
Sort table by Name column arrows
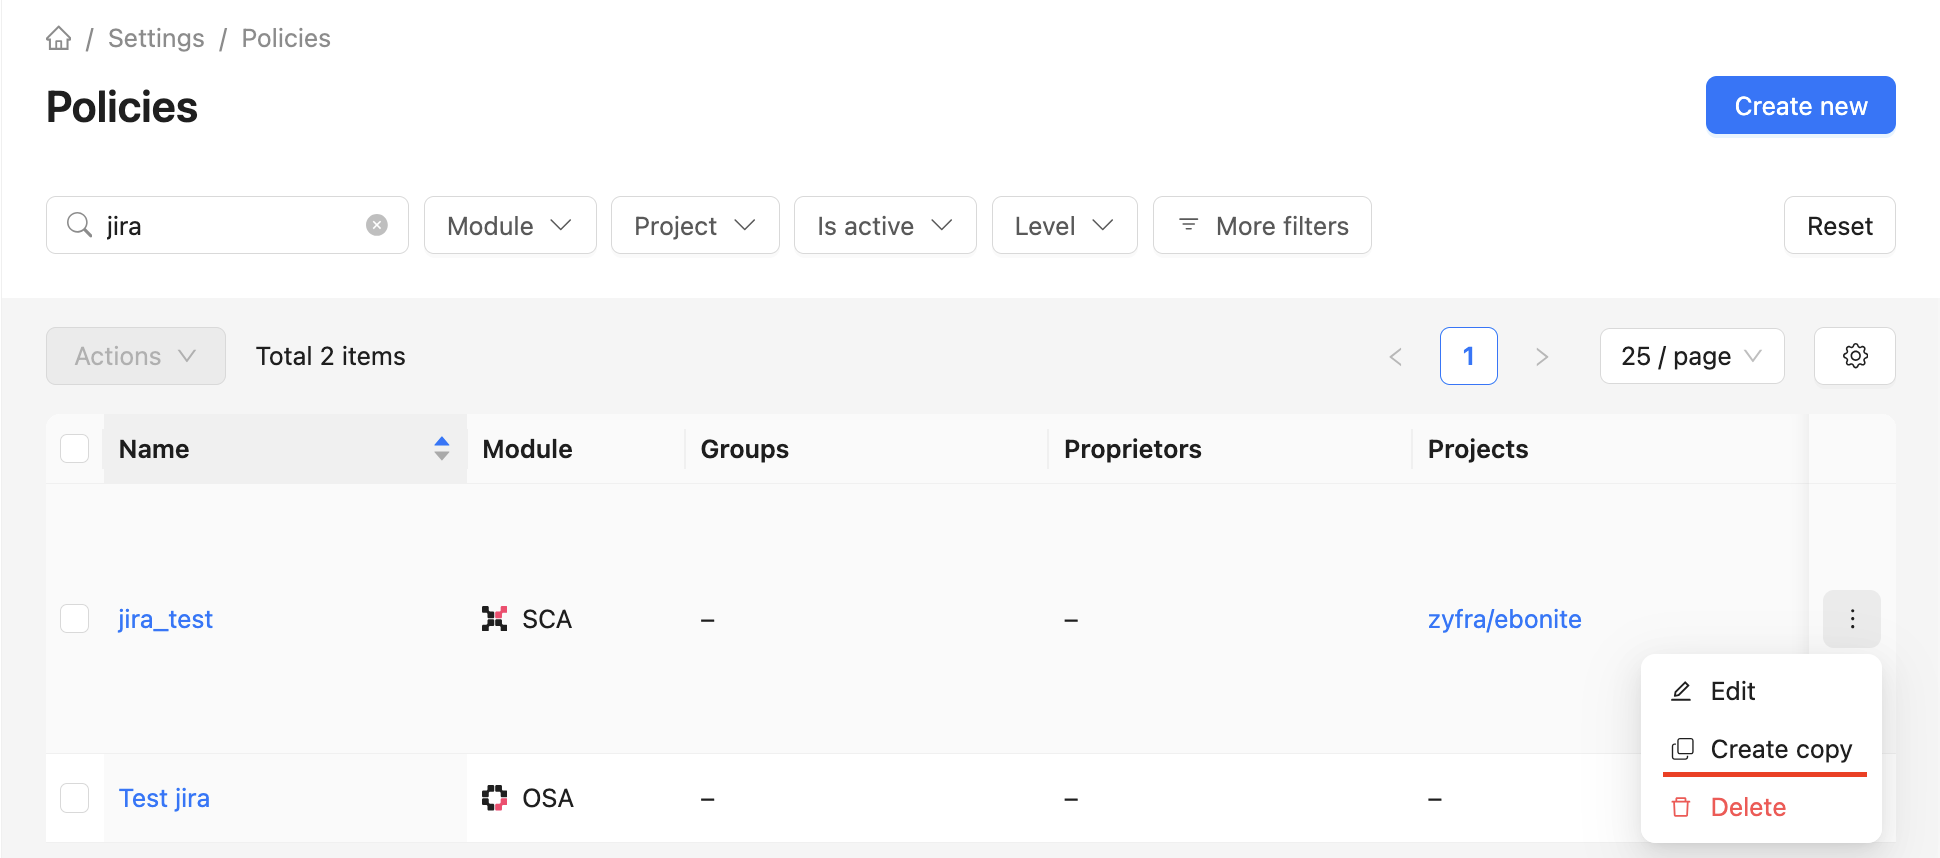tap(442, 448)
